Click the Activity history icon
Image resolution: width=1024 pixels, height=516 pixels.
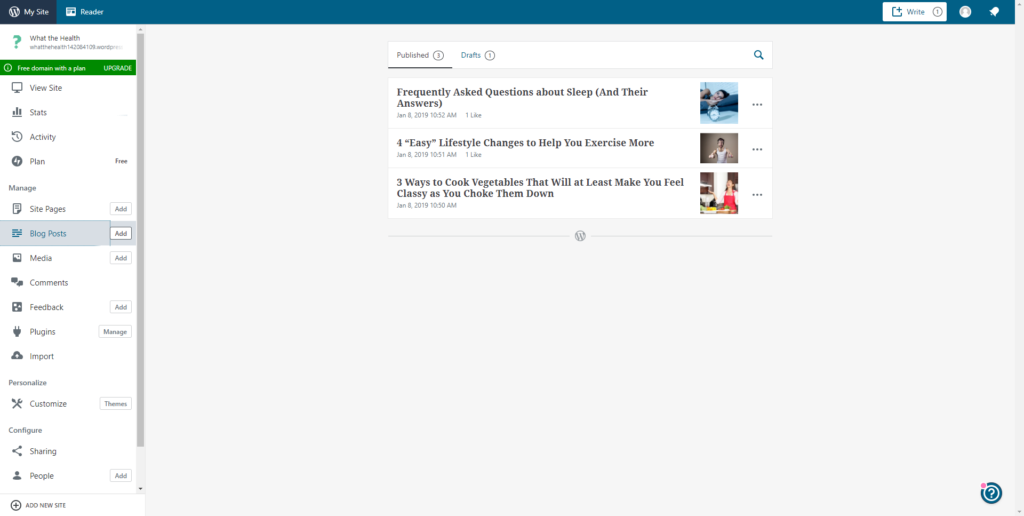point(17,137)
